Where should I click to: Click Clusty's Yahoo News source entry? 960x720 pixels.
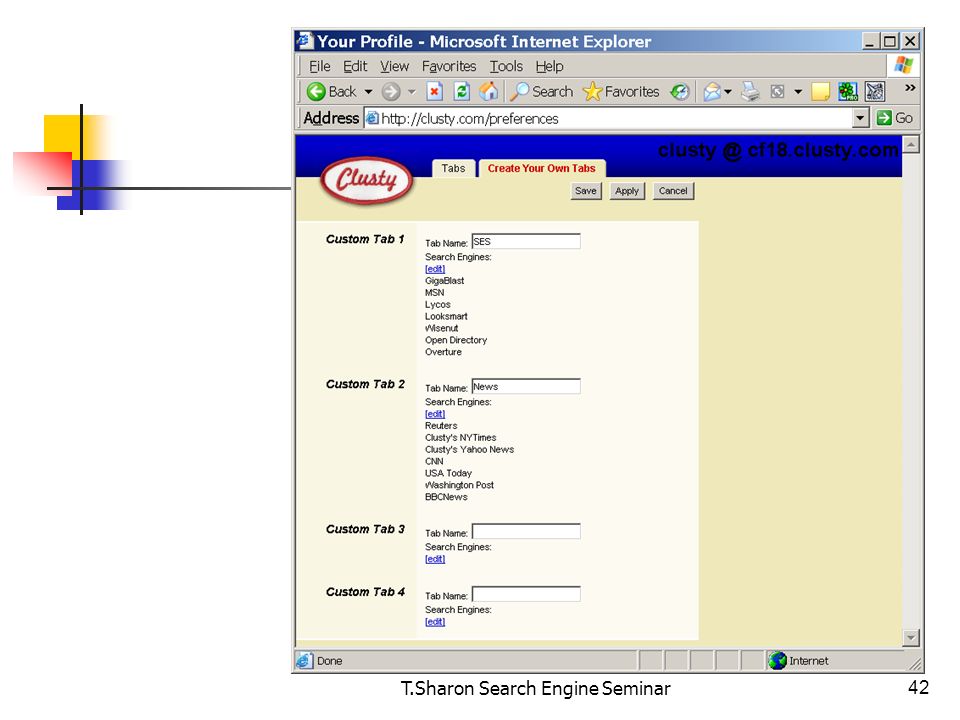[x=470, y=449]
